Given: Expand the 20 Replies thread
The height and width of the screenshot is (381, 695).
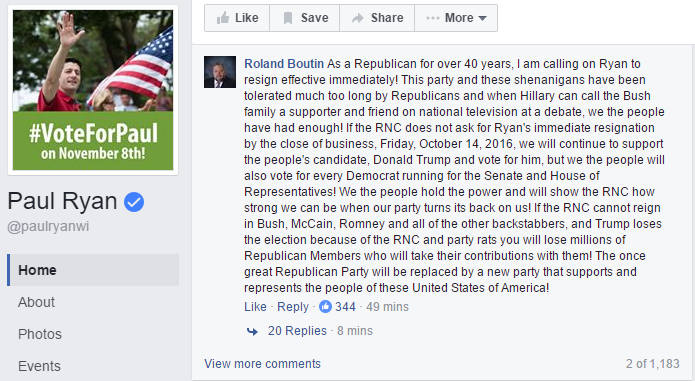Looking at the screenshot, I should (297, 331).
